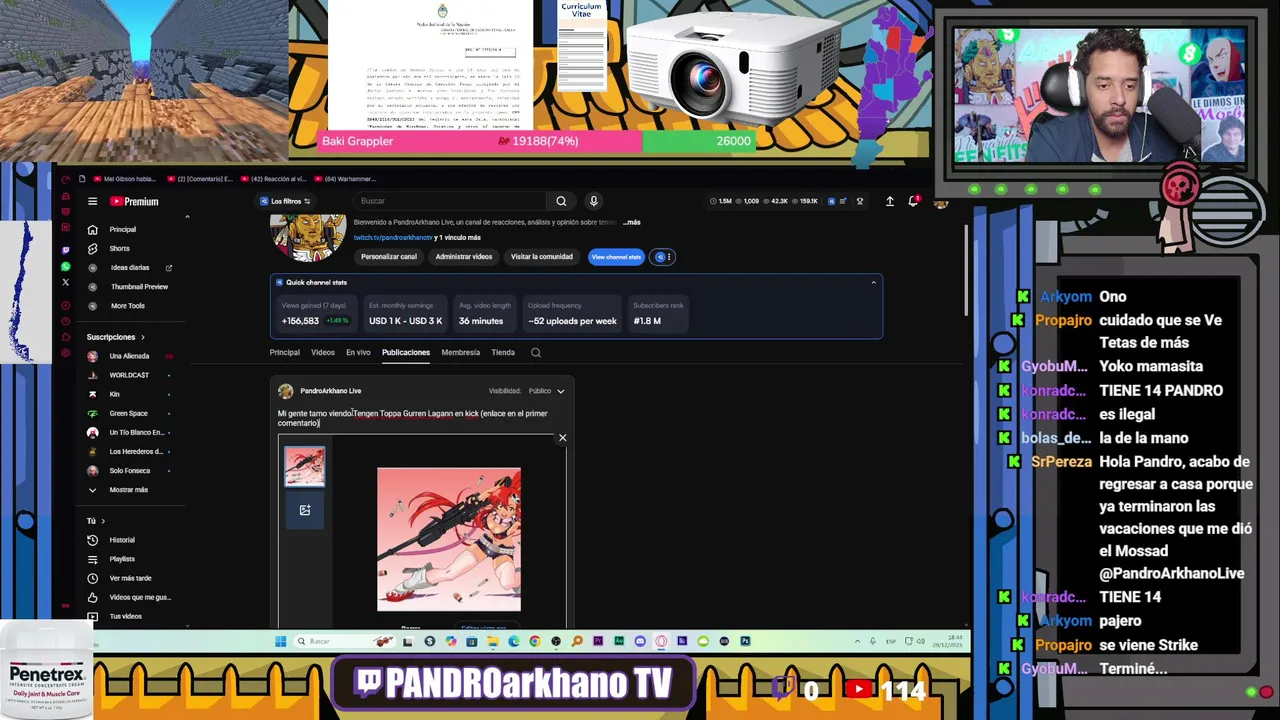The image size is (1280, 720).
Task: Expand channel description with ...más
Action: (631, 222)
